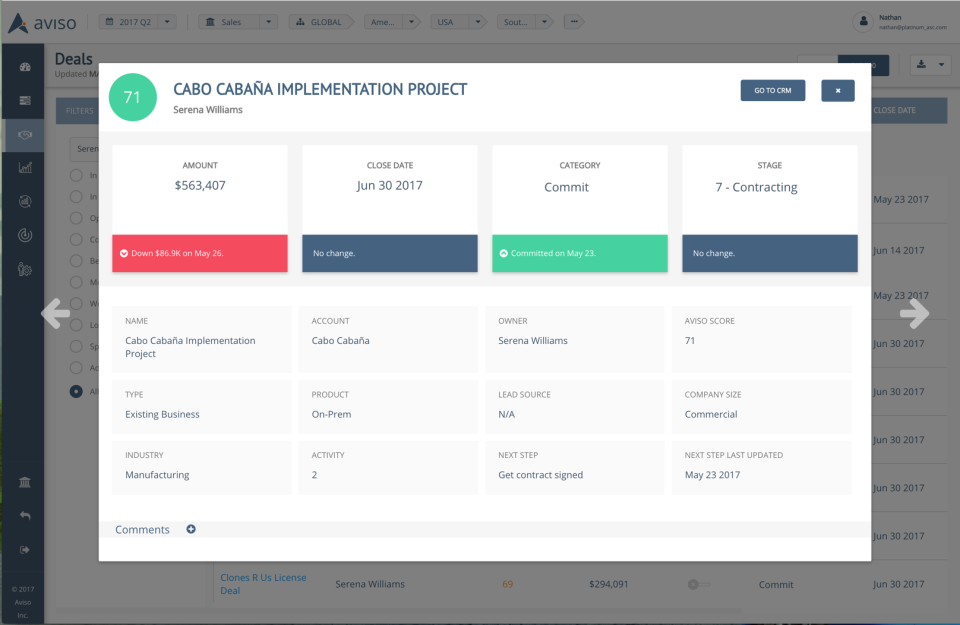The image size is (960, 625).
Task: Open the bar chart analytics sidebar icon
Action: [25, 167]
